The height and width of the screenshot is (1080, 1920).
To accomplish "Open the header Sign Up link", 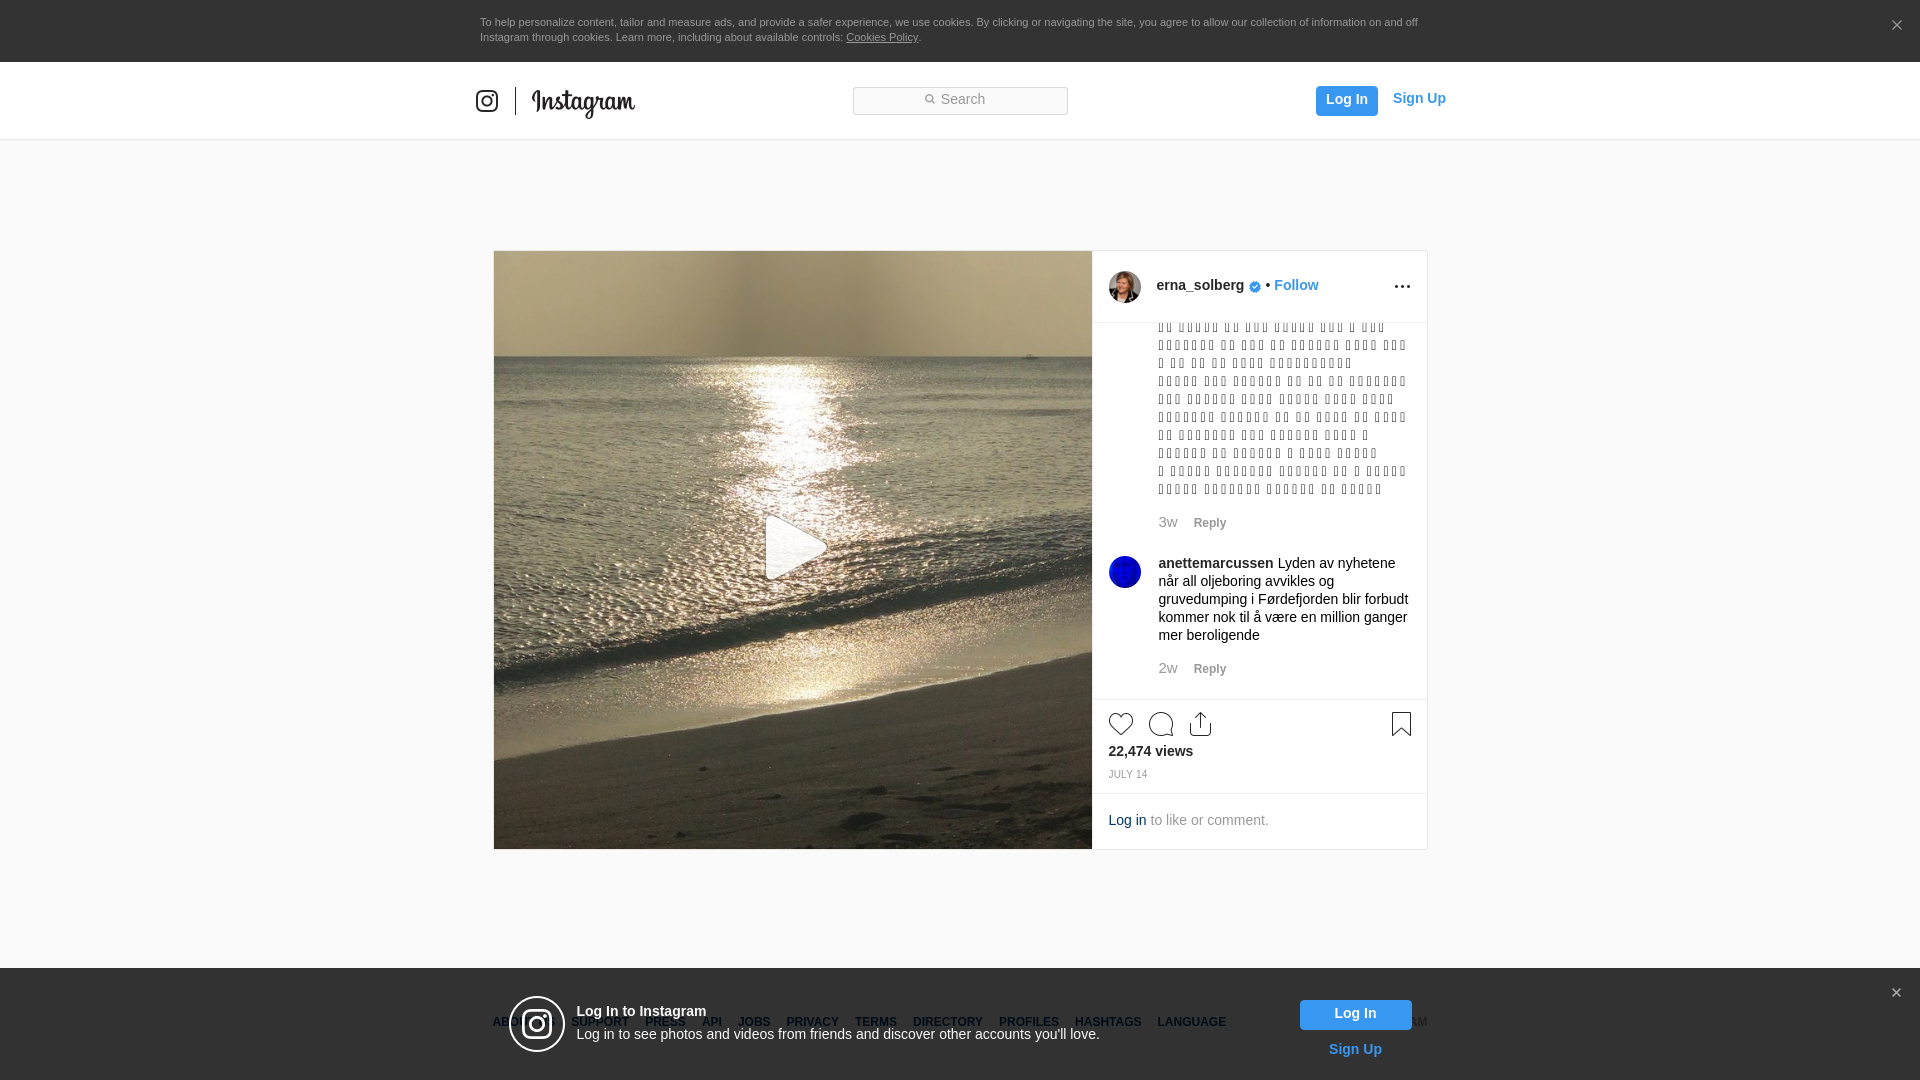I will pyautogui.click(x=1419, y=98).
